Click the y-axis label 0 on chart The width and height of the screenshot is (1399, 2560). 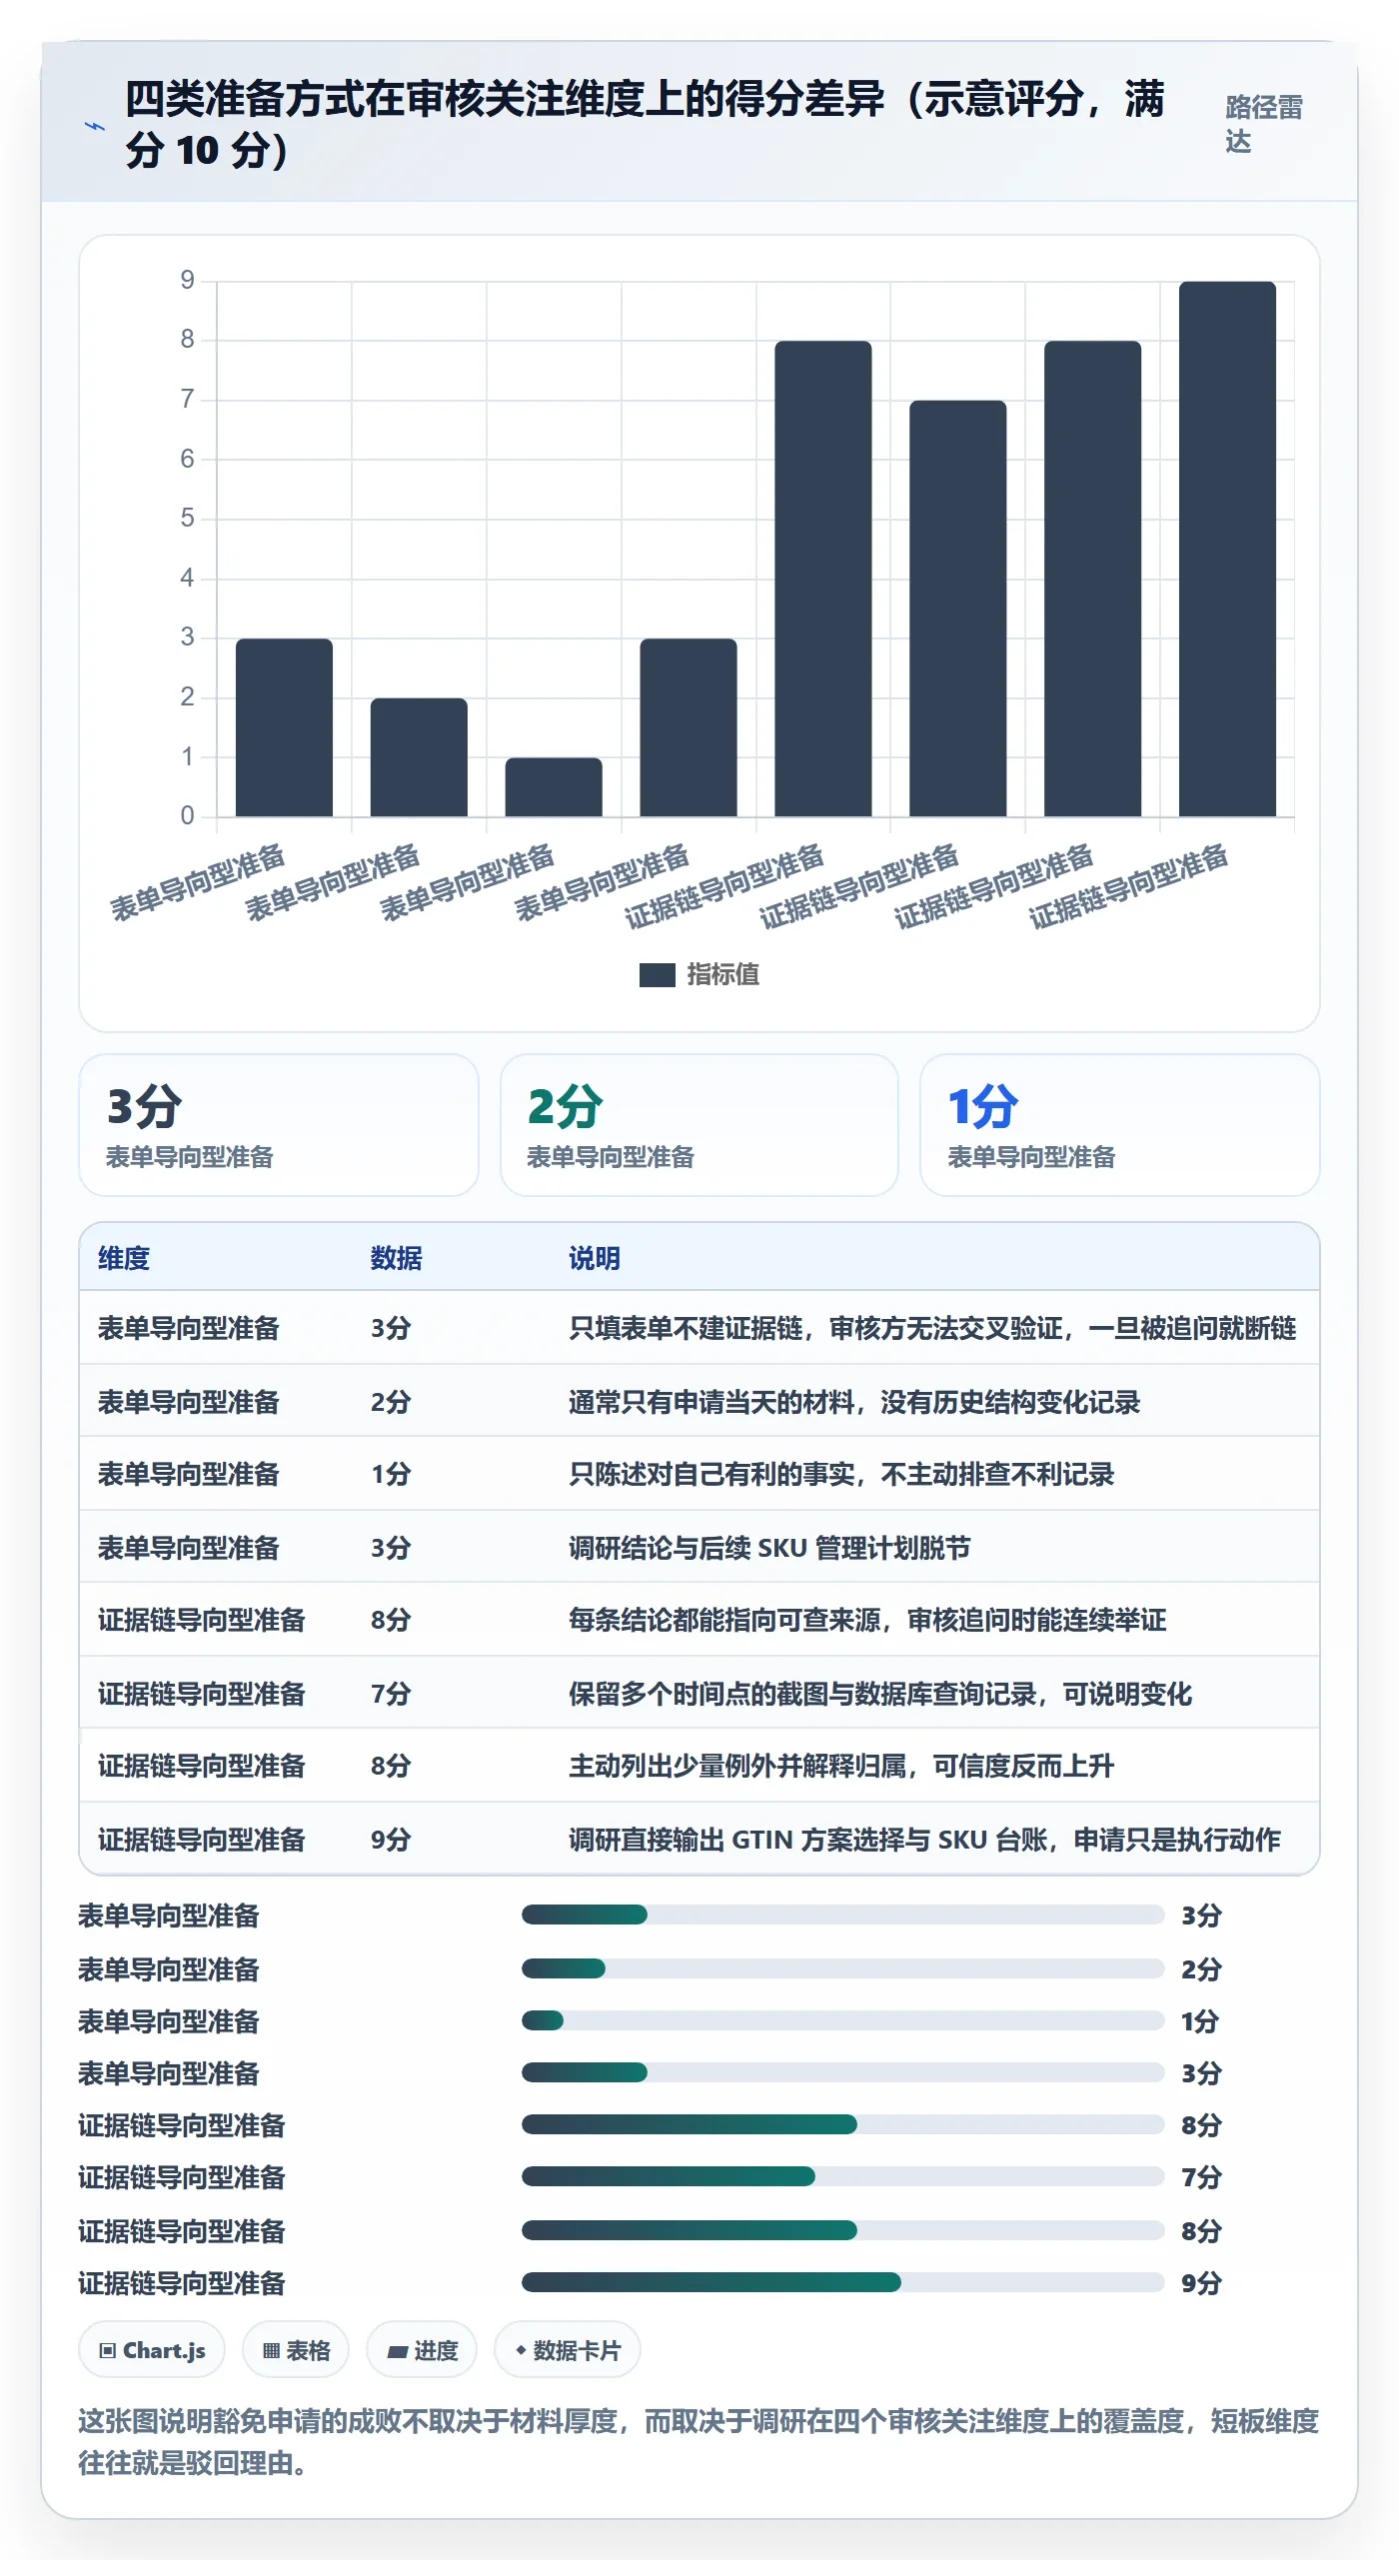point(187,816)
